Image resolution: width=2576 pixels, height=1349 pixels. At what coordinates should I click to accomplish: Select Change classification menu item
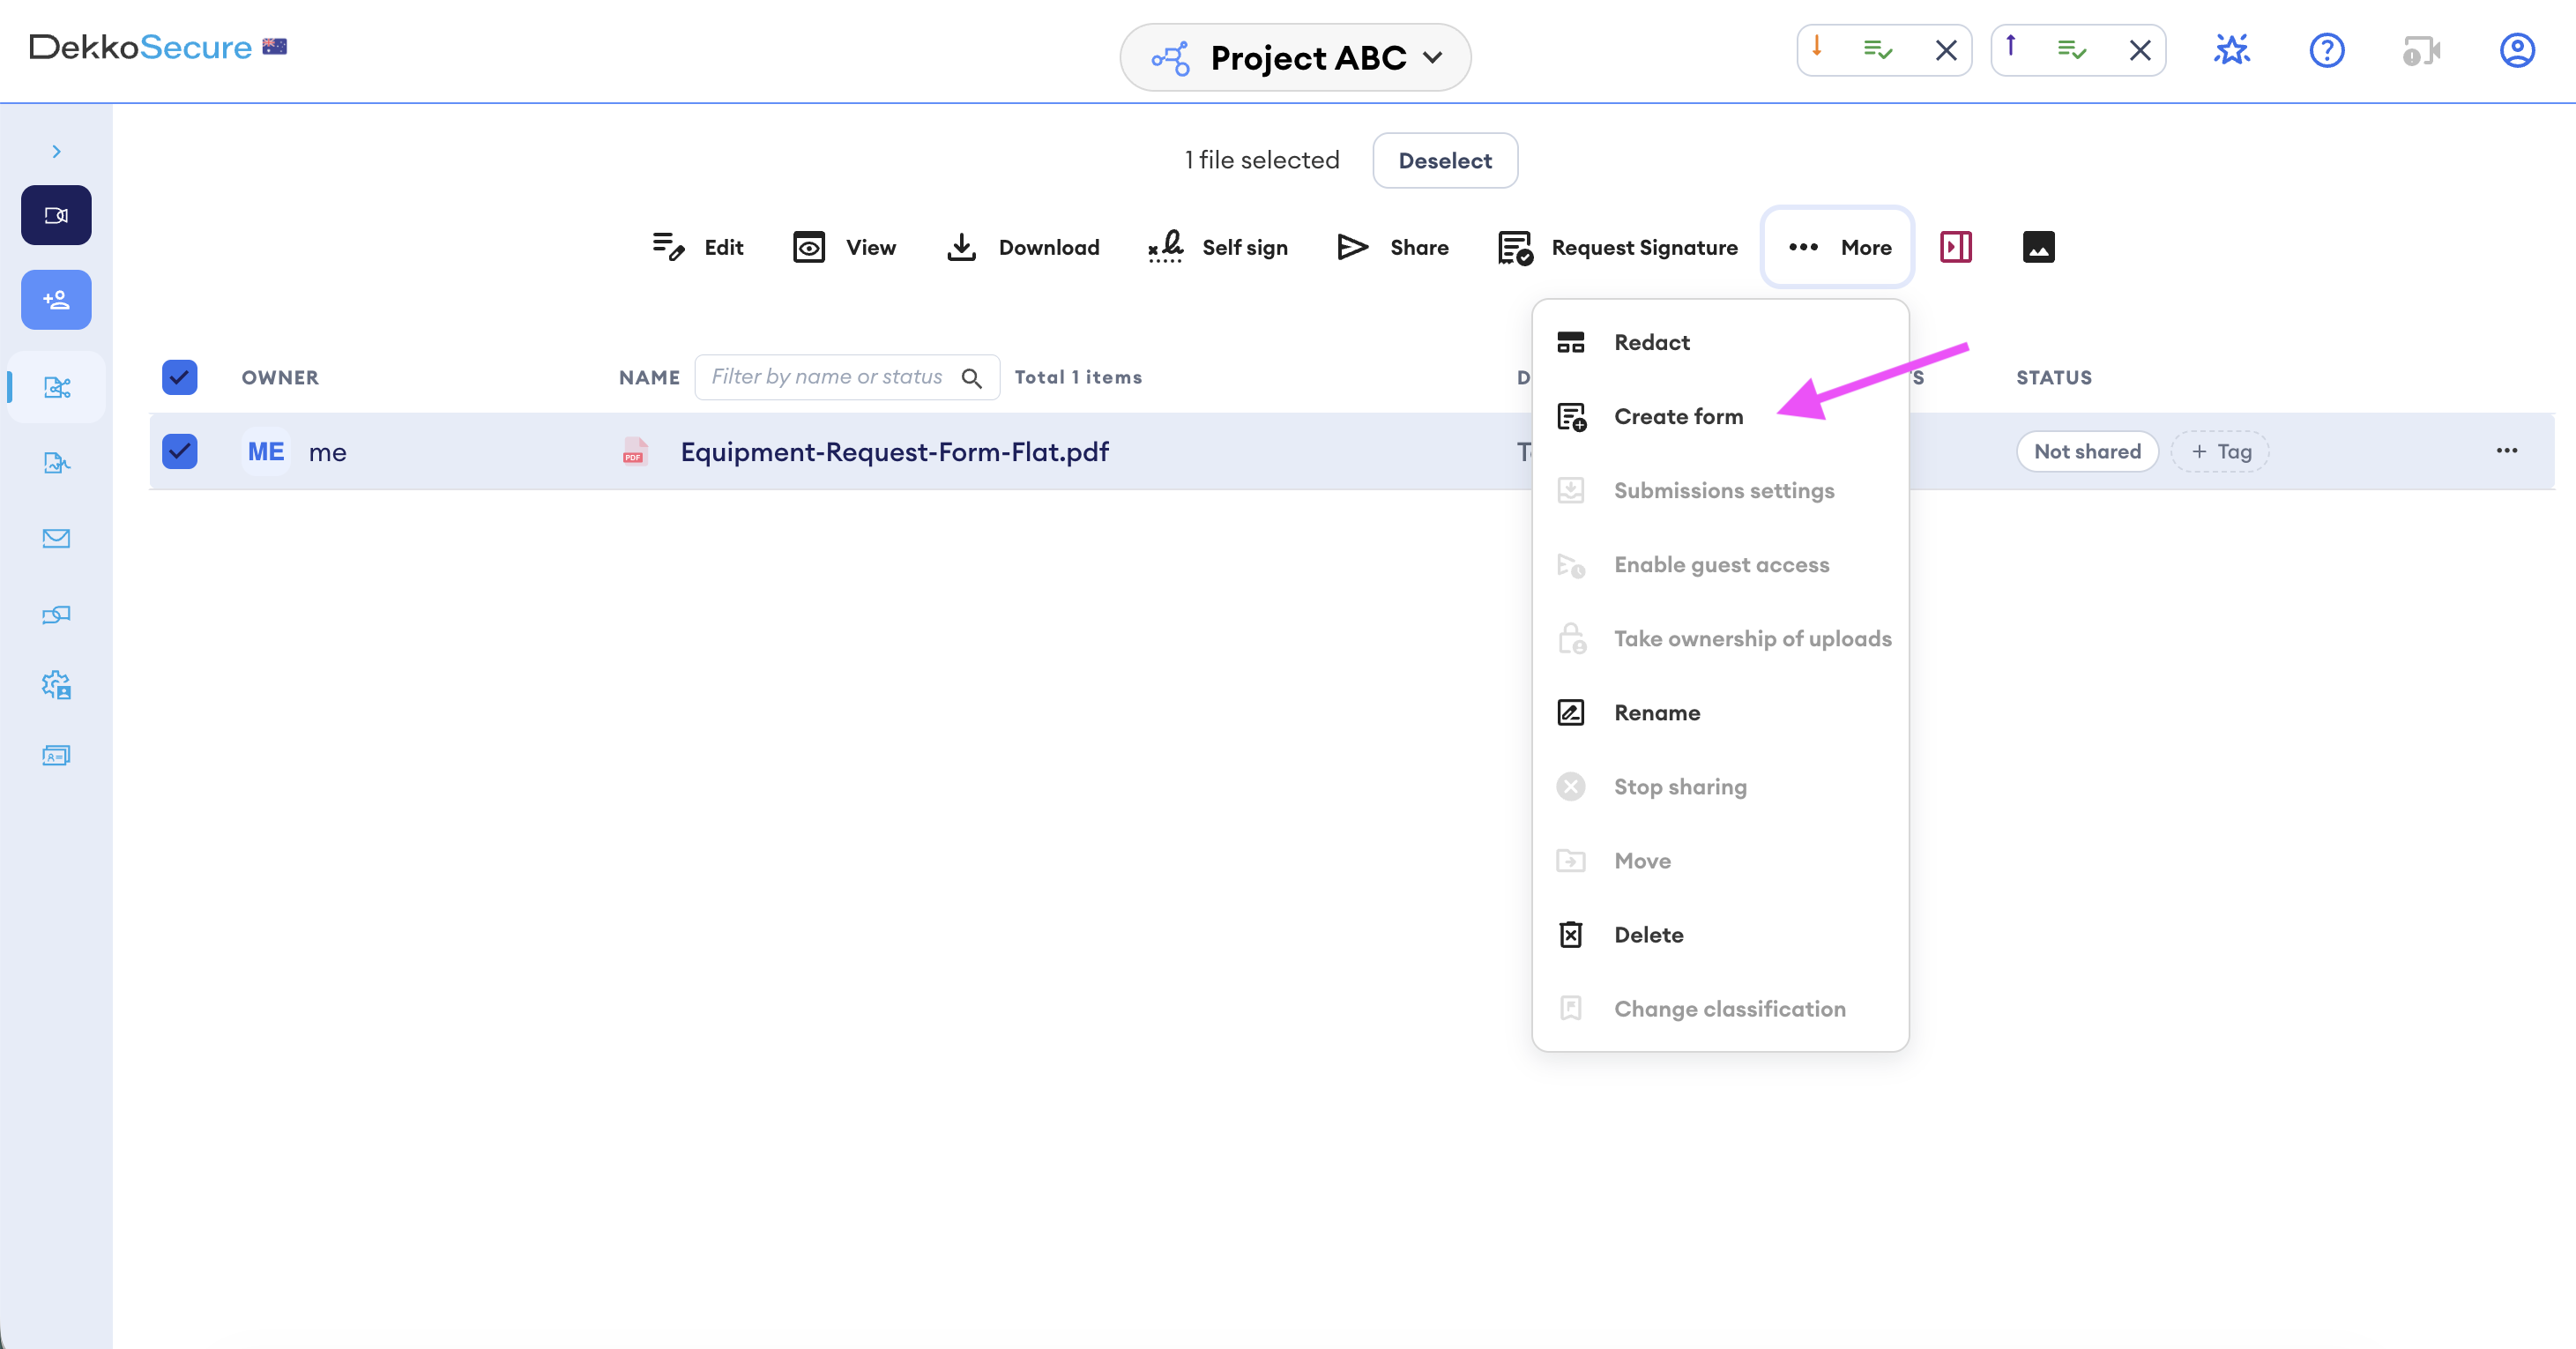pyautogui.click(x=1720, y=1008)
